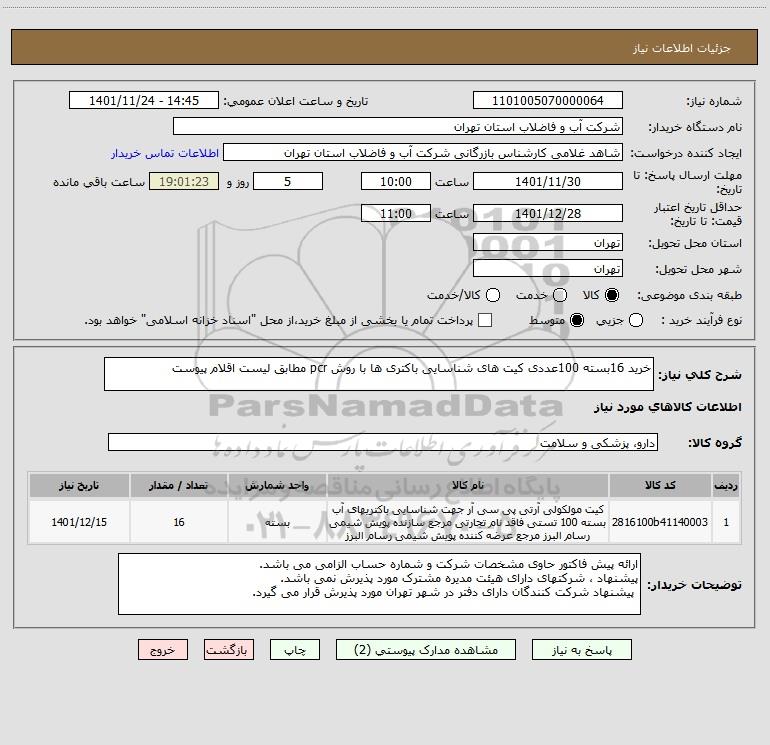The width and height of the screenshot is (770, 745).
Task: Select the خدمت radio button
Action: click(560, 295)
